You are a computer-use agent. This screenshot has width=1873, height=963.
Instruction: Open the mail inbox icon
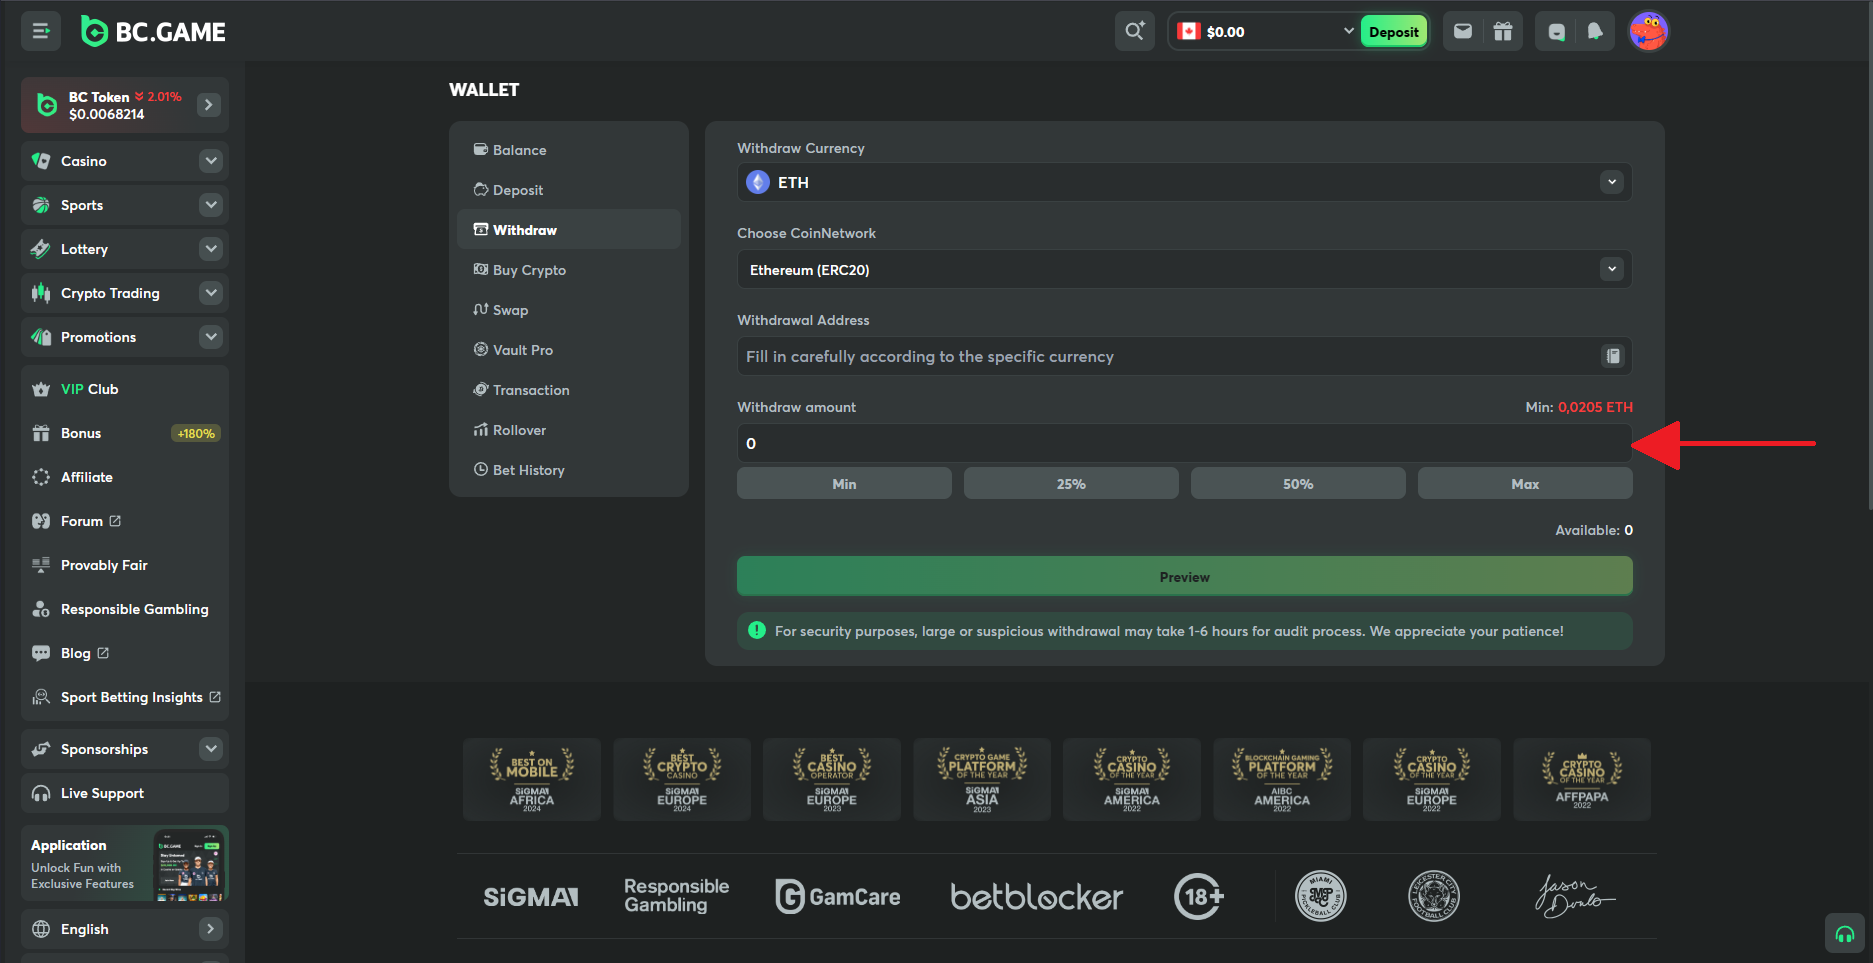click(x=1463, y=31)
